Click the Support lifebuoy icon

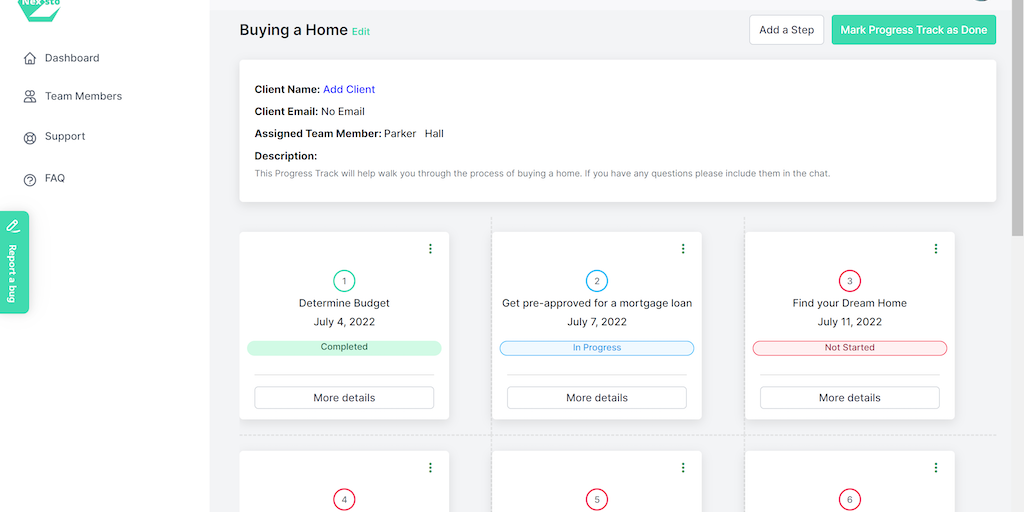[30, 138]
